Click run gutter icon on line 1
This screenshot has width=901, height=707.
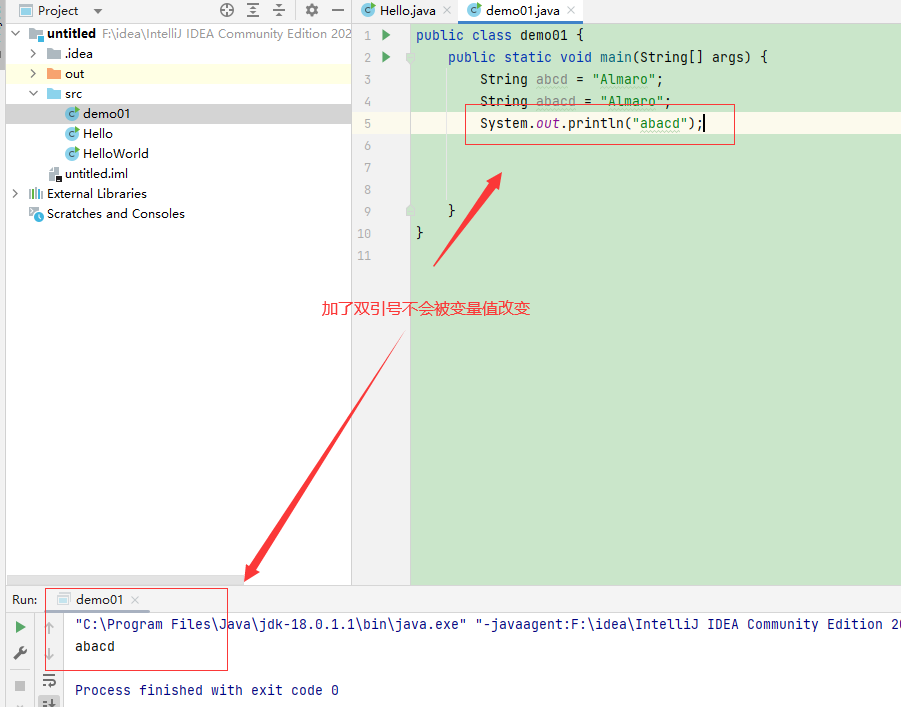[386, 35]
